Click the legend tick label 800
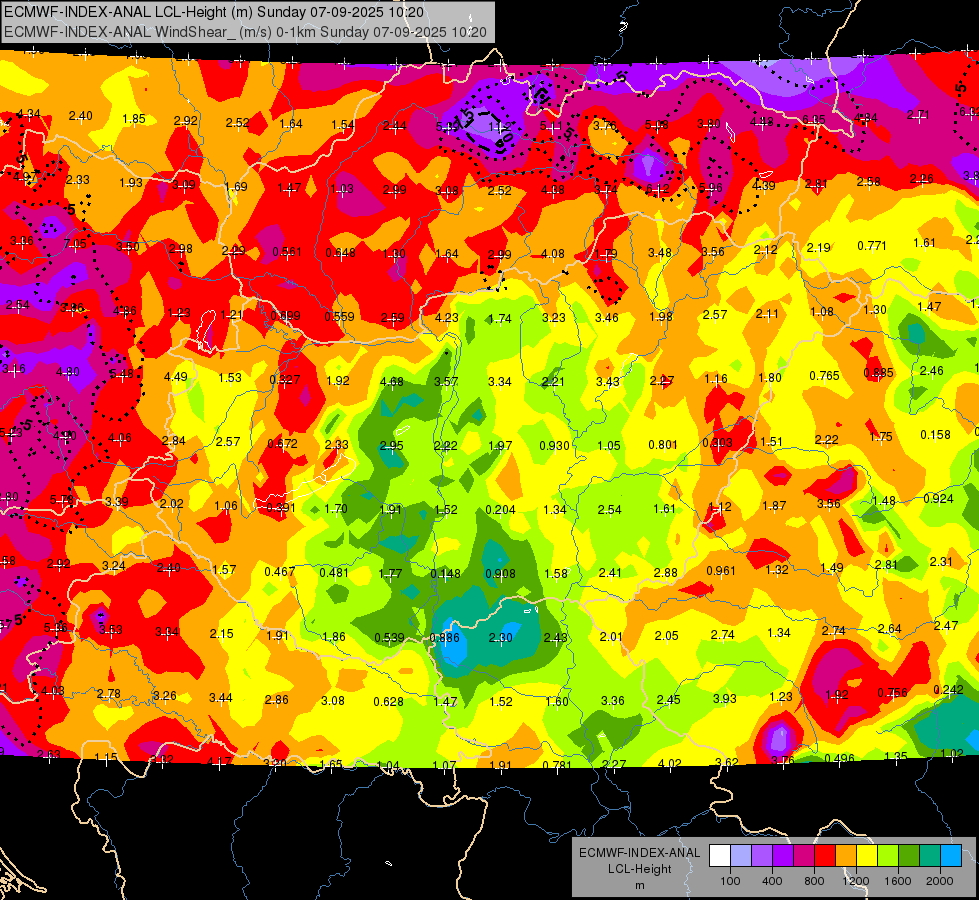The image size is (979, 900). [814, 881]
